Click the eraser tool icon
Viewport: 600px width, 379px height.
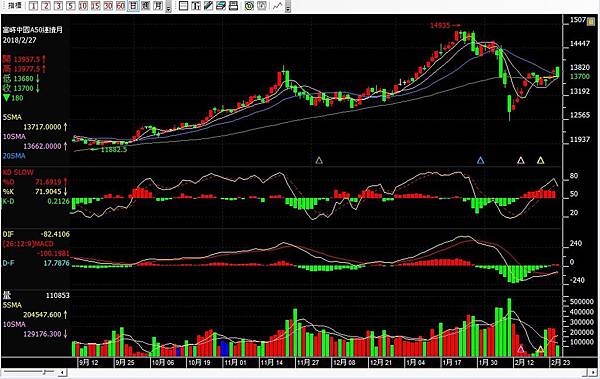[221, 6]
